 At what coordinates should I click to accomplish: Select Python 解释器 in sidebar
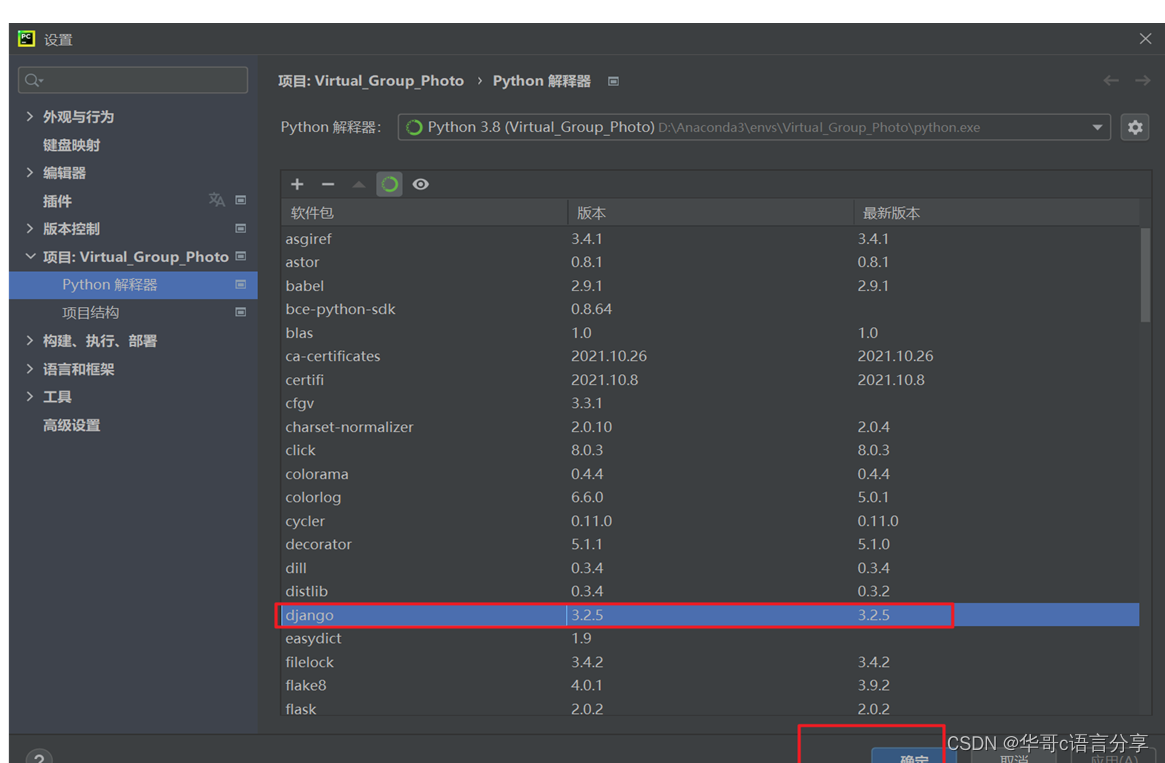[x=133, y=285]
